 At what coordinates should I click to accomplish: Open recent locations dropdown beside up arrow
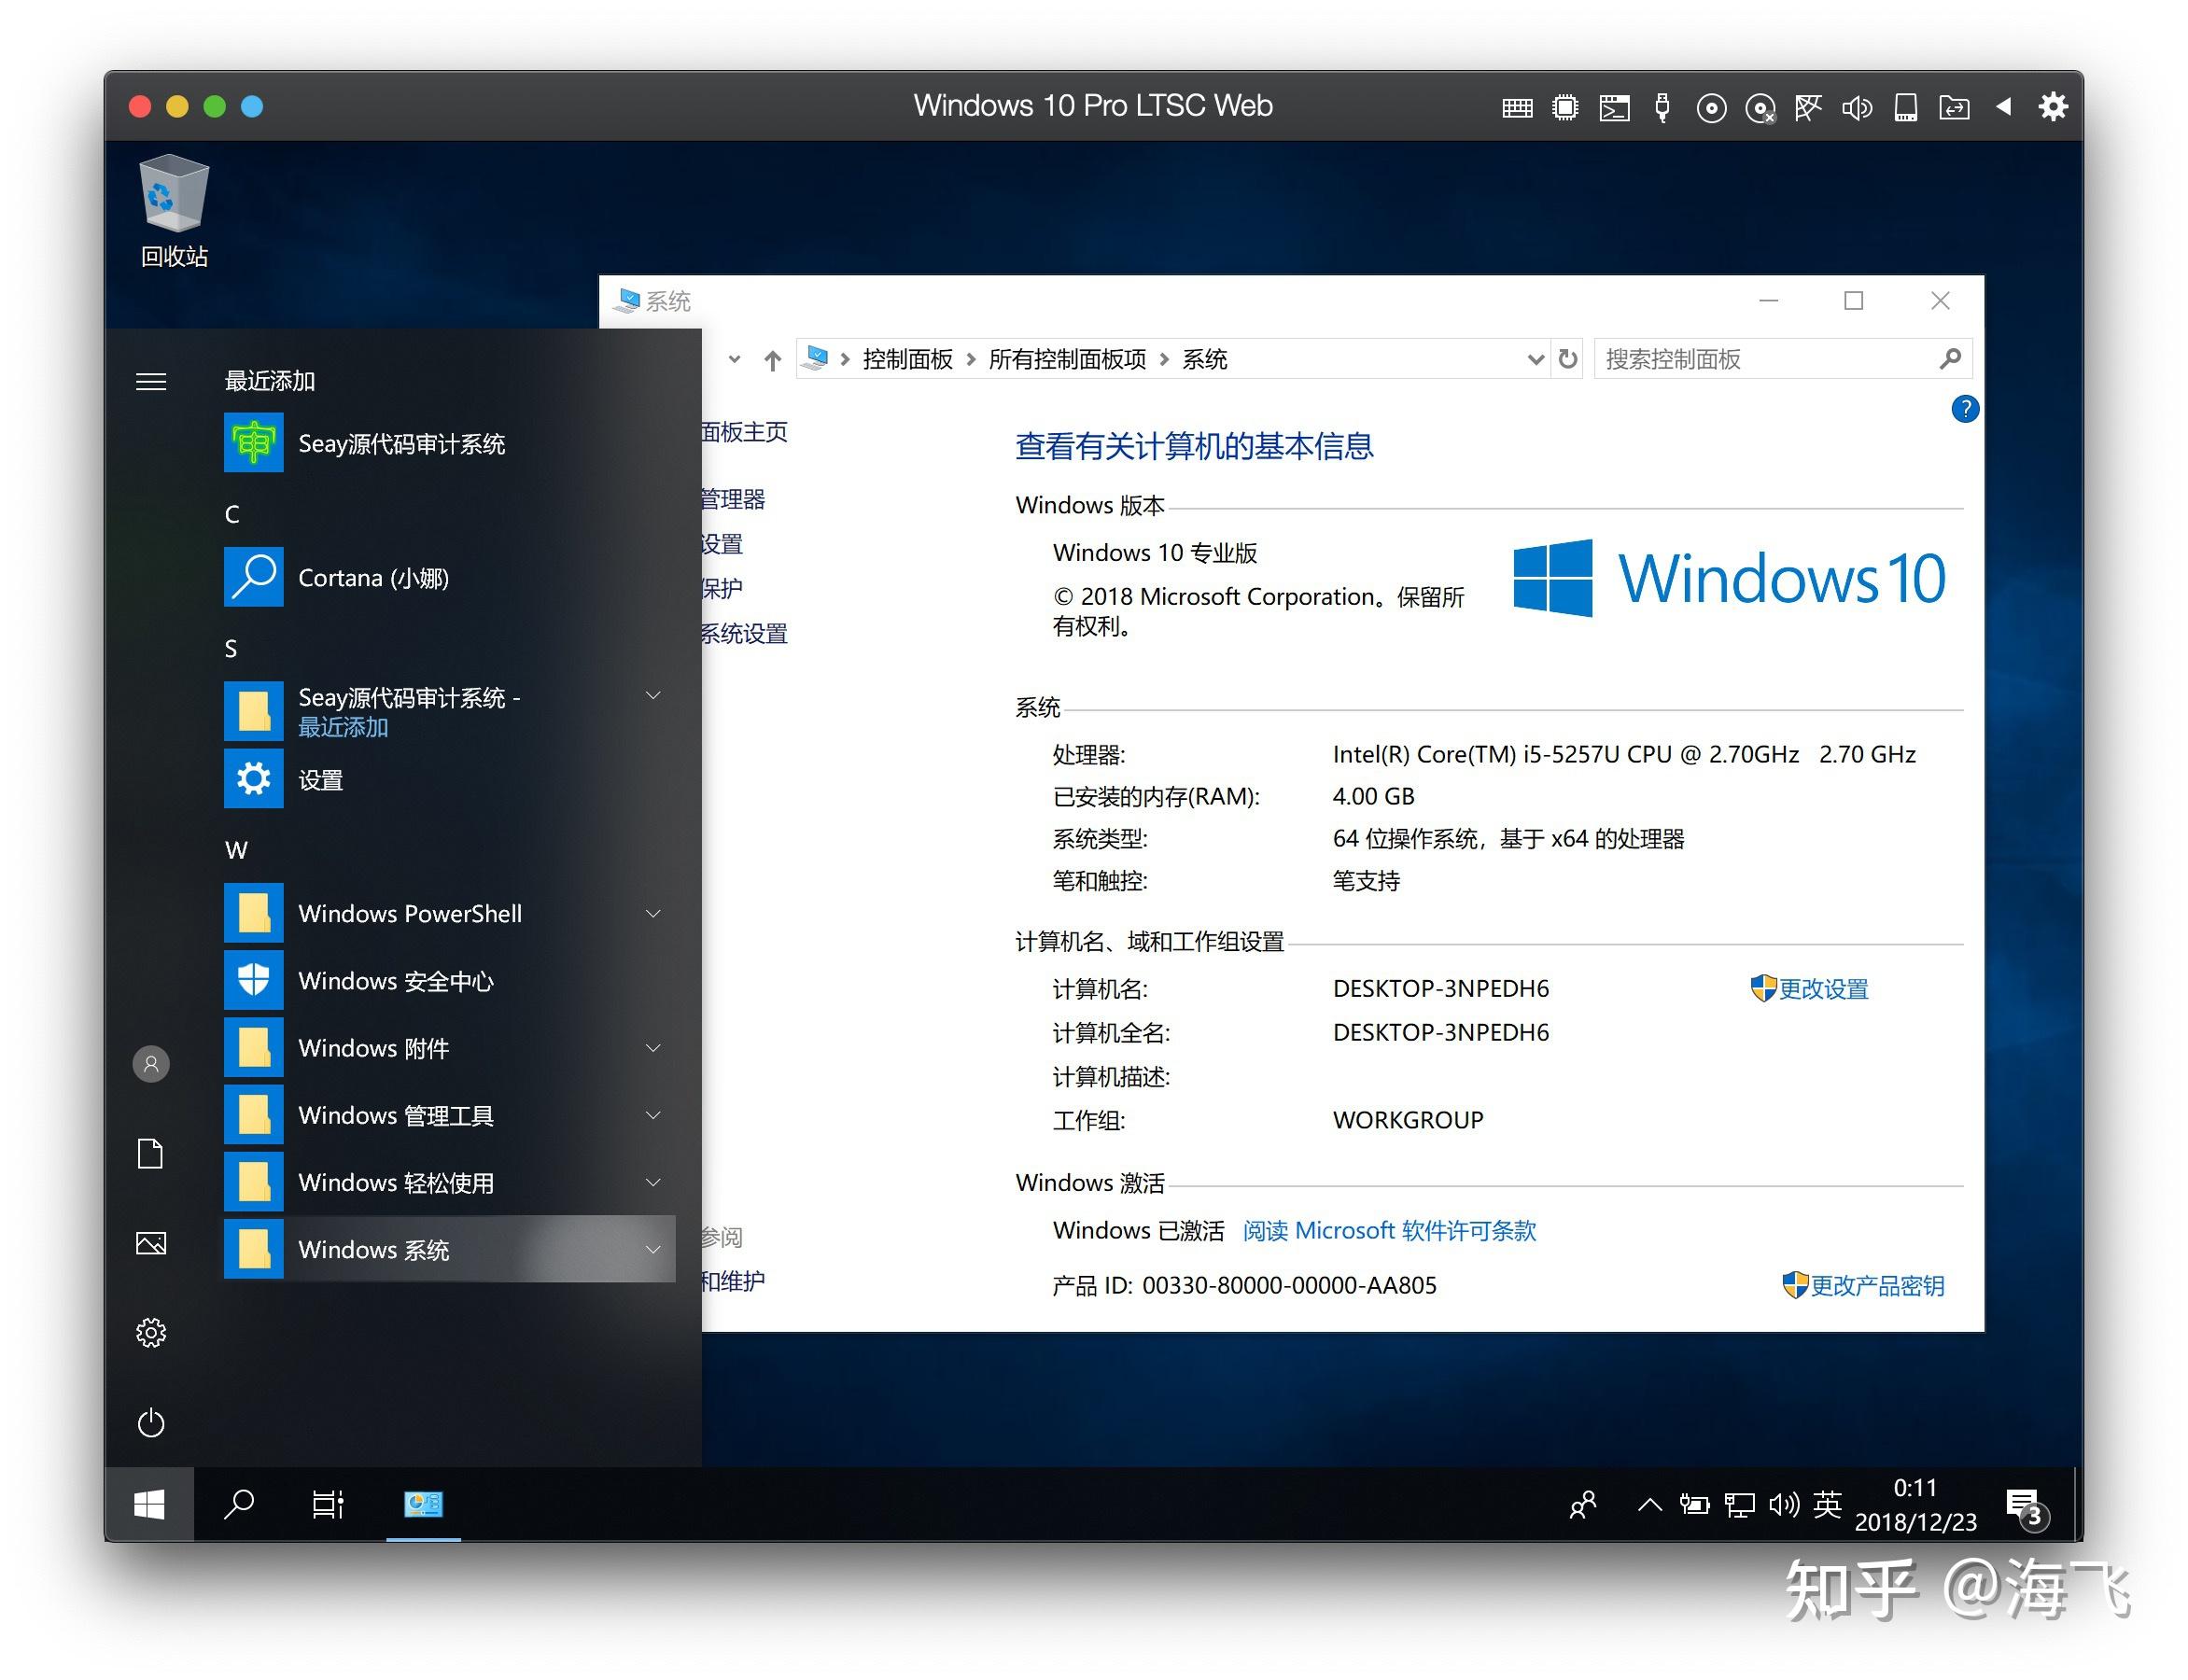(734, 359)
